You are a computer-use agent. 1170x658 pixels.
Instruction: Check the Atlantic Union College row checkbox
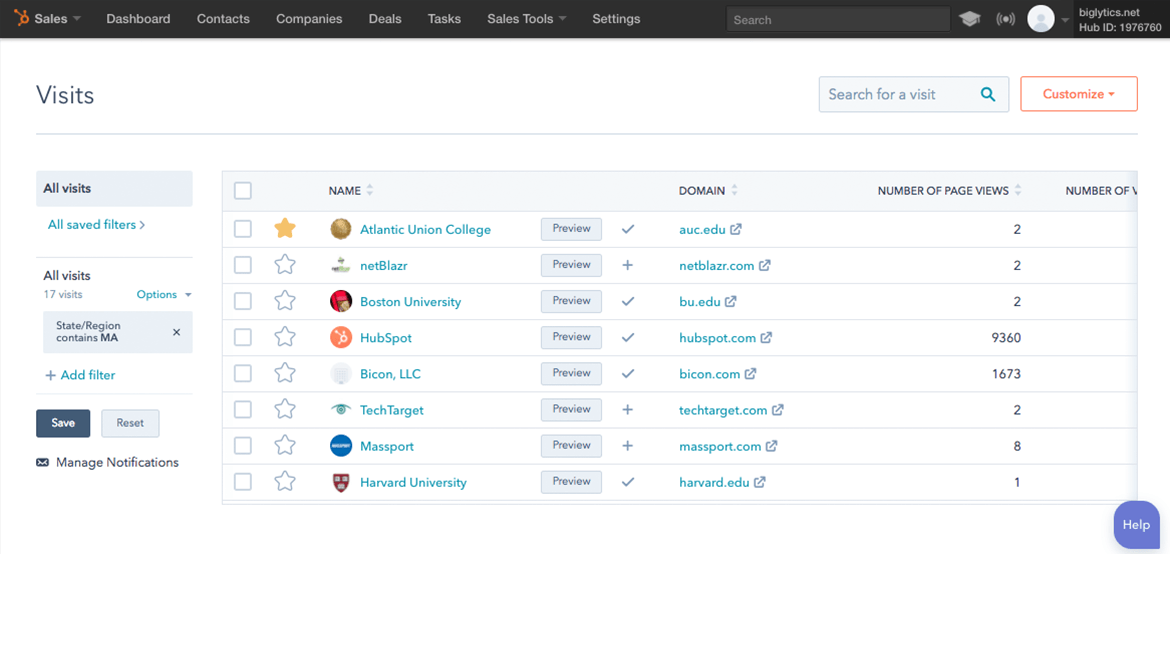[x=243, y=228]
